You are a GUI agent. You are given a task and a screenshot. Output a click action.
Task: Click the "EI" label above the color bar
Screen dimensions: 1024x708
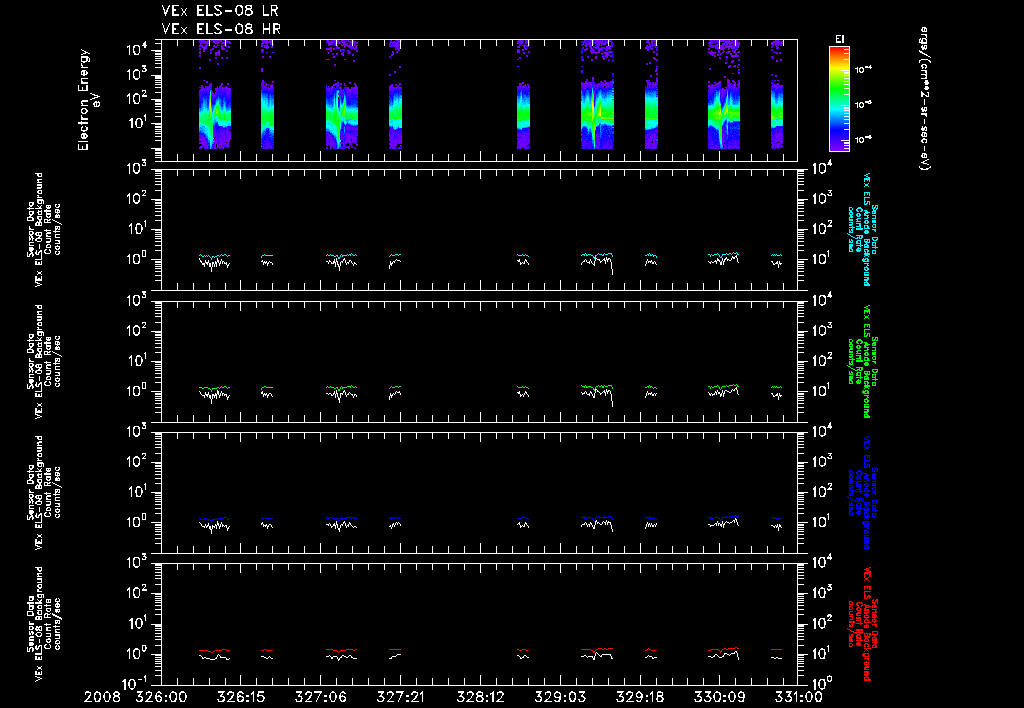click(839, 39)
